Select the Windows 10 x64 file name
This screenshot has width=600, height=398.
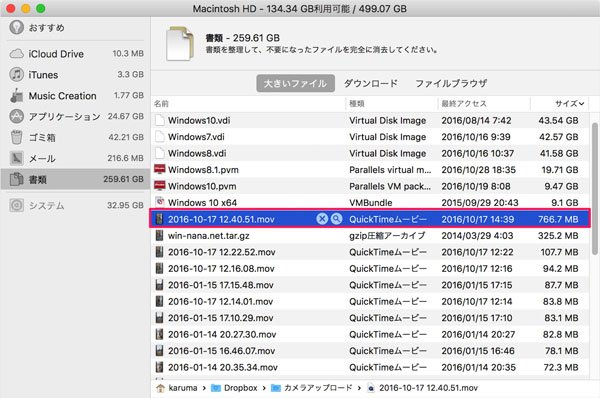pos(202,202)
